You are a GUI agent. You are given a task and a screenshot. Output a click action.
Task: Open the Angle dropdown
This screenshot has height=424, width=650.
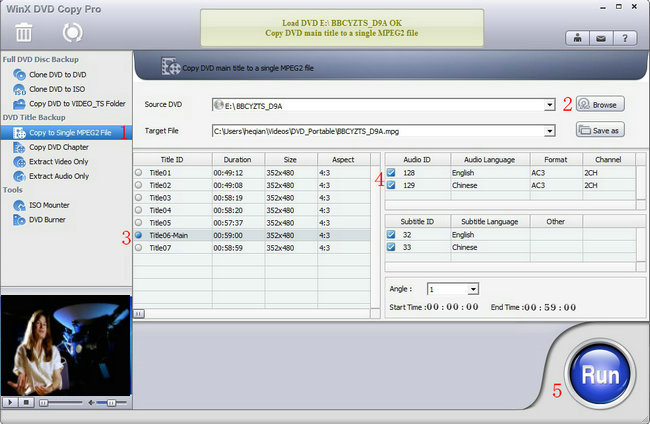pos(473,289)
